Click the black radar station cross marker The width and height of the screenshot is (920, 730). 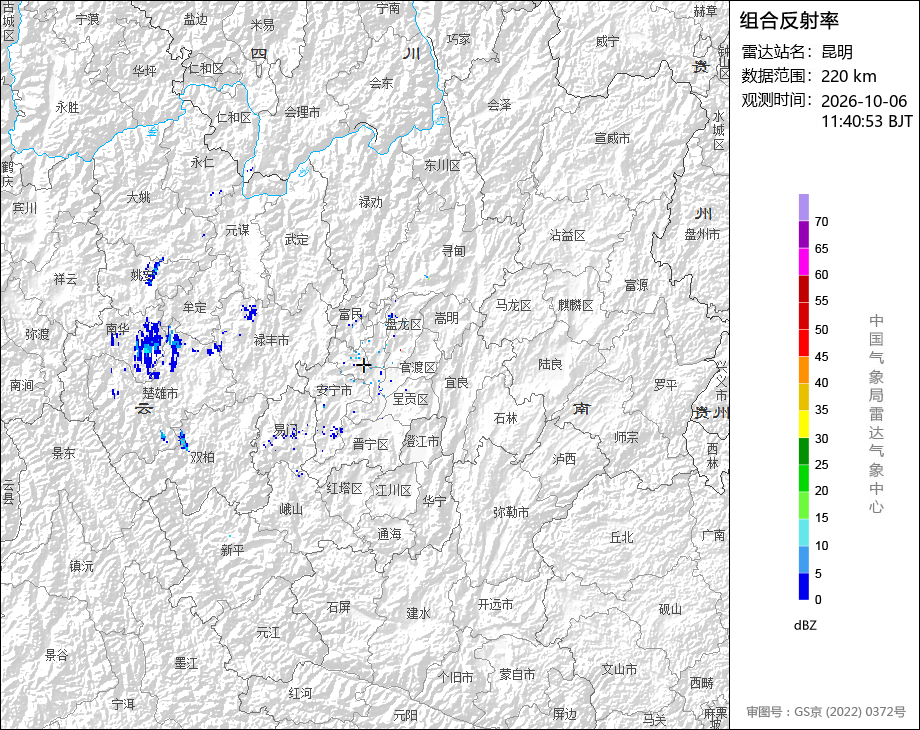[x=363, y=366]
